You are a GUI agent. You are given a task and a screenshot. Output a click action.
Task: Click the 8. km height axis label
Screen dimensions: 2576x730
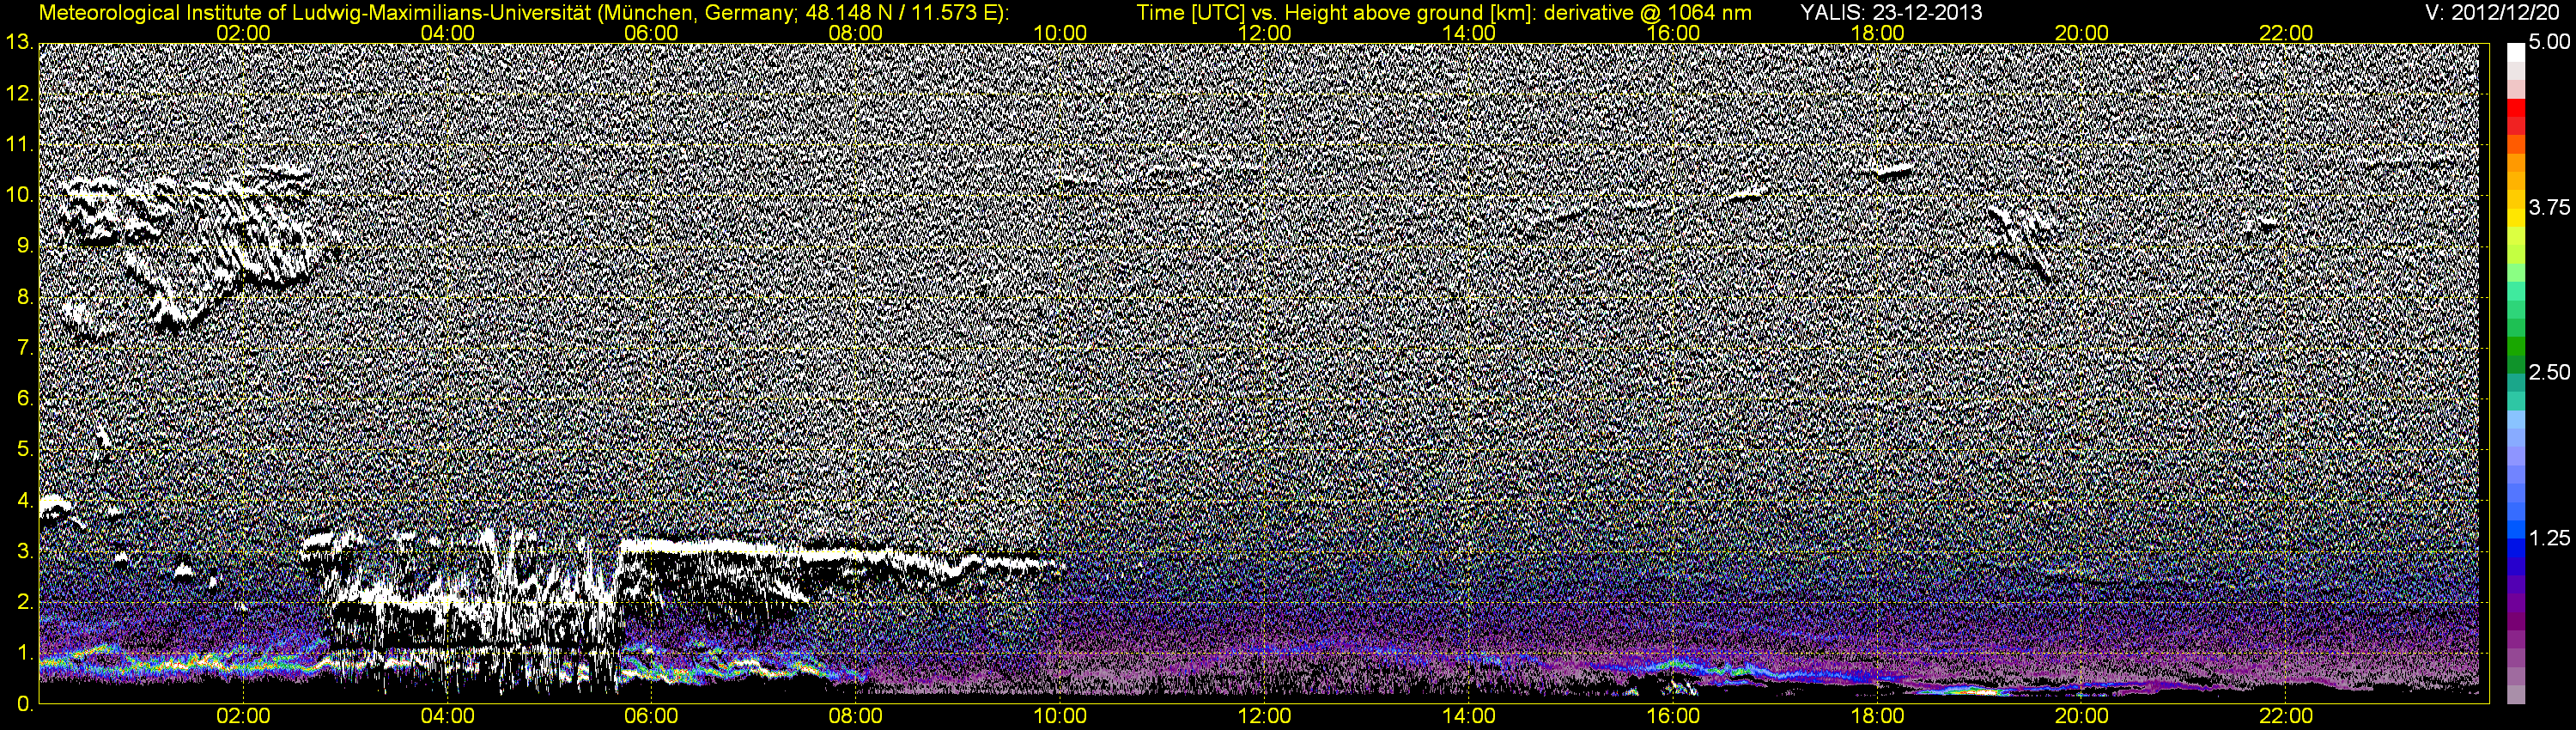click(x=24, y=297)
